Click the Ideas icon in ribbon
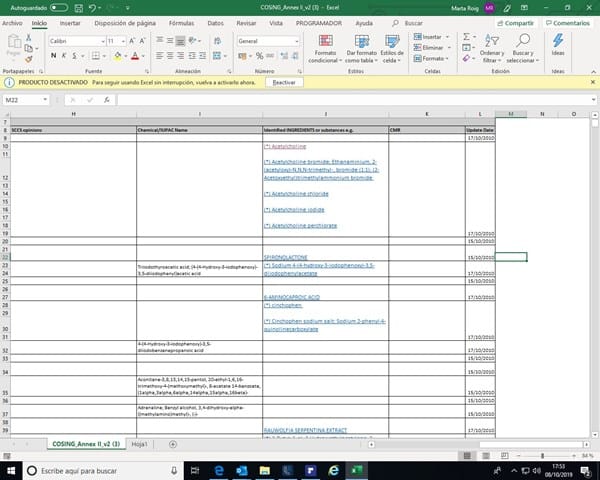Screen dimensions: 600x480 pyautogui.click(x=558, y=45)
